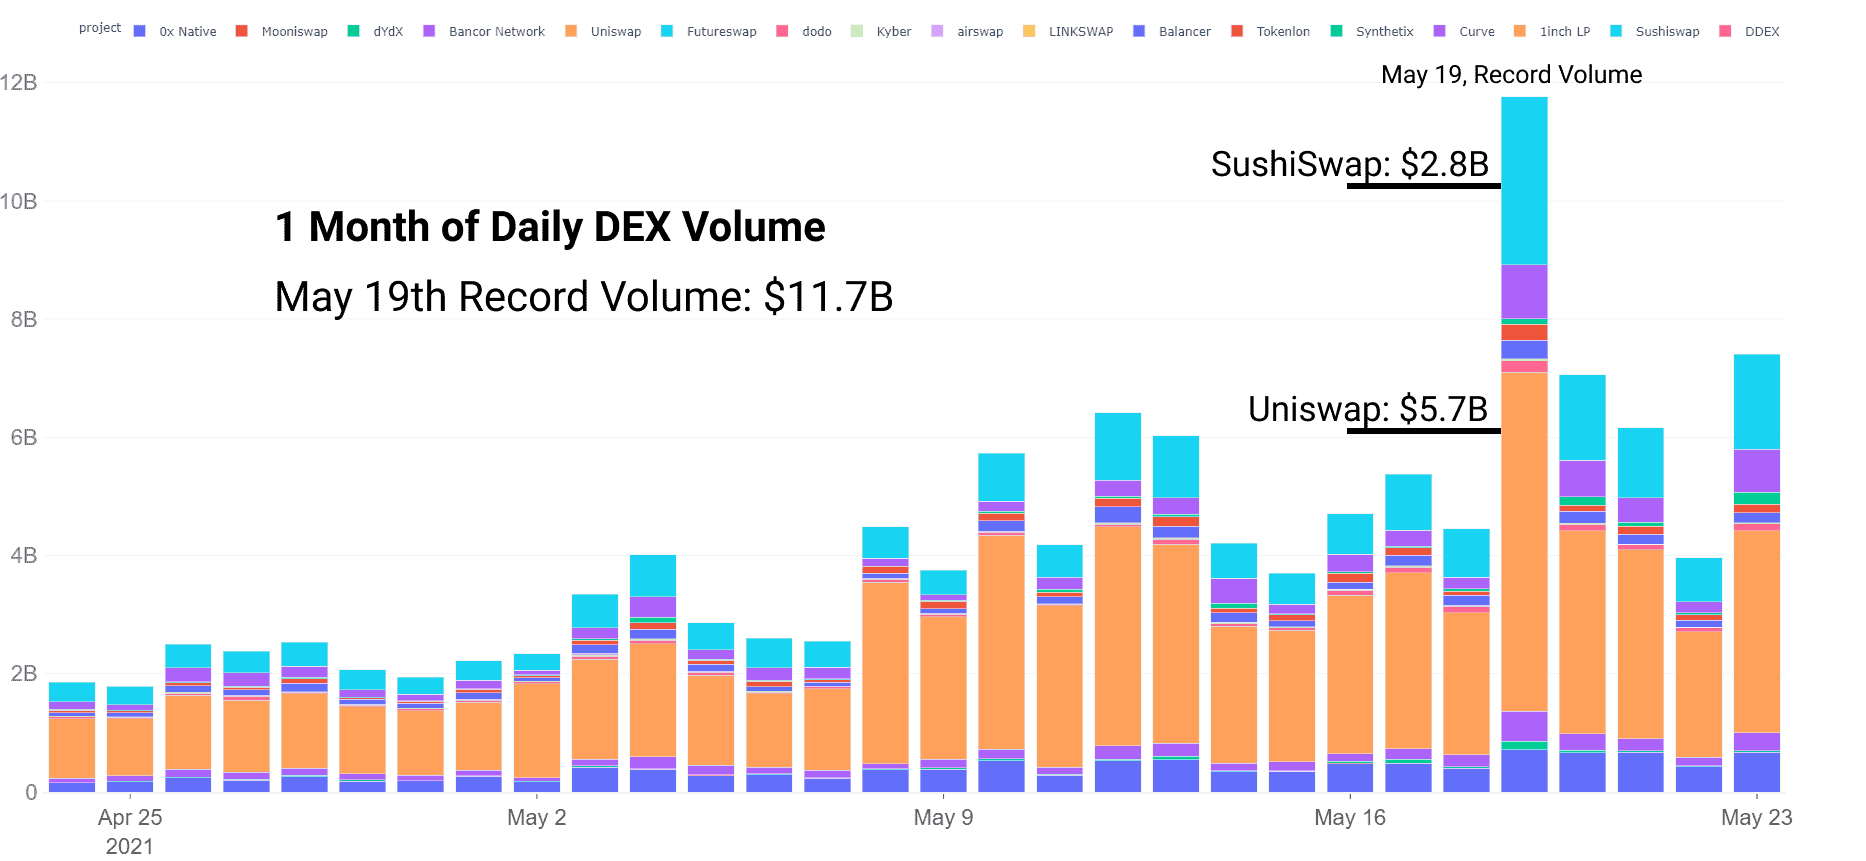Click the 0x Native legend color swatch
Image resolution: width=1866 pixels, height=861 pixels.
[140, 31]
